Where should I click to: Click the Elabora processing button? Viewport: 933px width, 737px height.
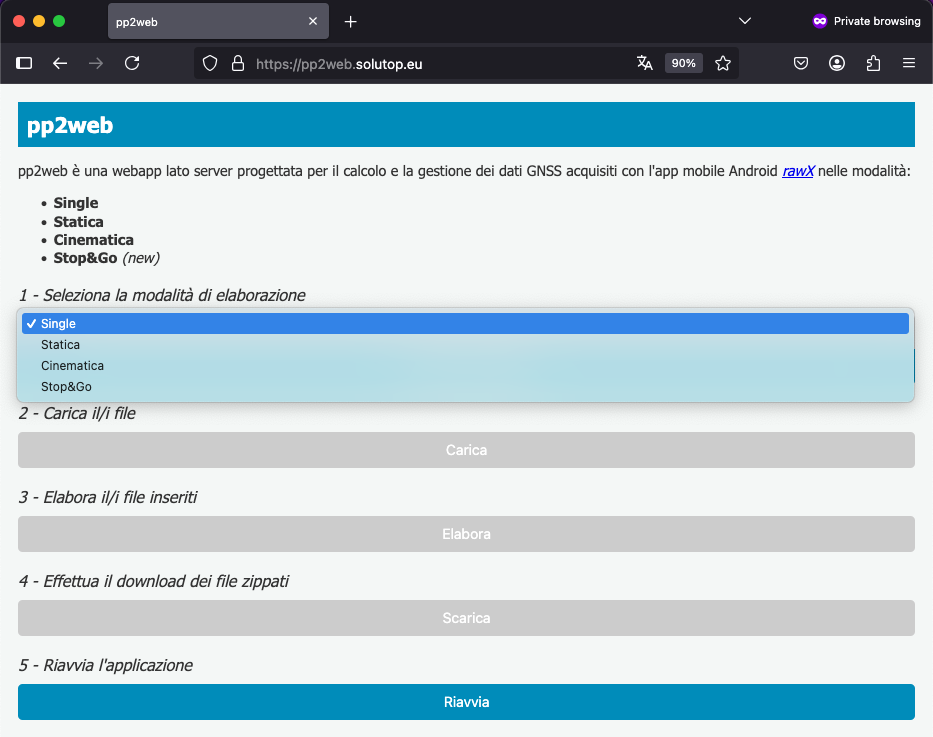click(466, 534)
